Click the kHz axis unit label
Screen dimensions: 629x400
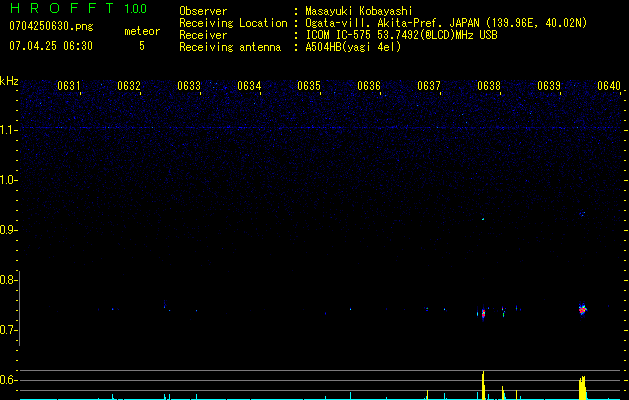[x=9, y=81]
